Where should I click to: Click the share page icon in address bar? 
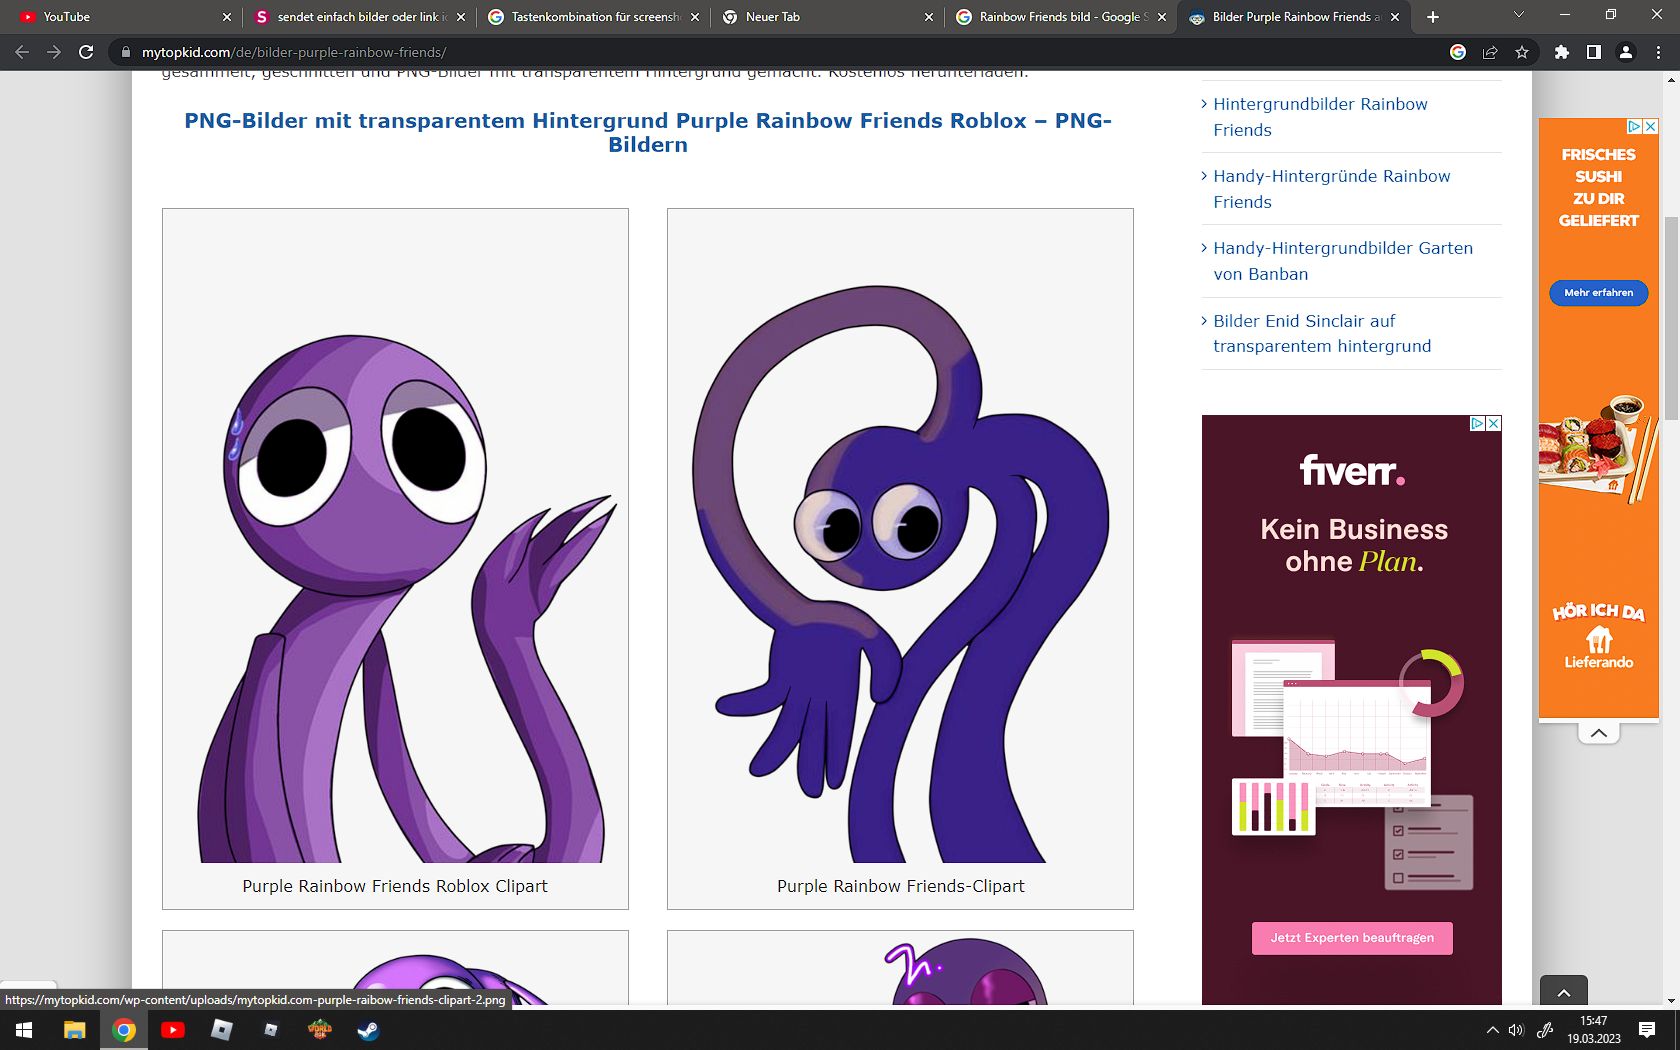1490,52
